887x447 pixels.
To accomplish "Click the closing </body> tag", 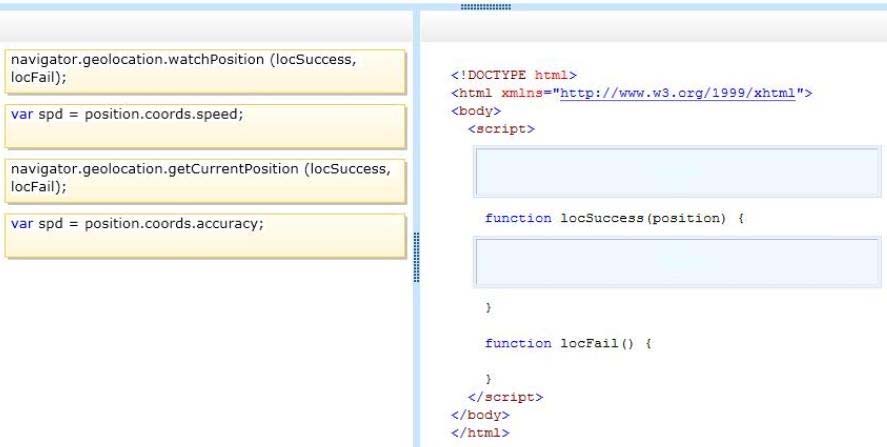I will tap(480, 415).
